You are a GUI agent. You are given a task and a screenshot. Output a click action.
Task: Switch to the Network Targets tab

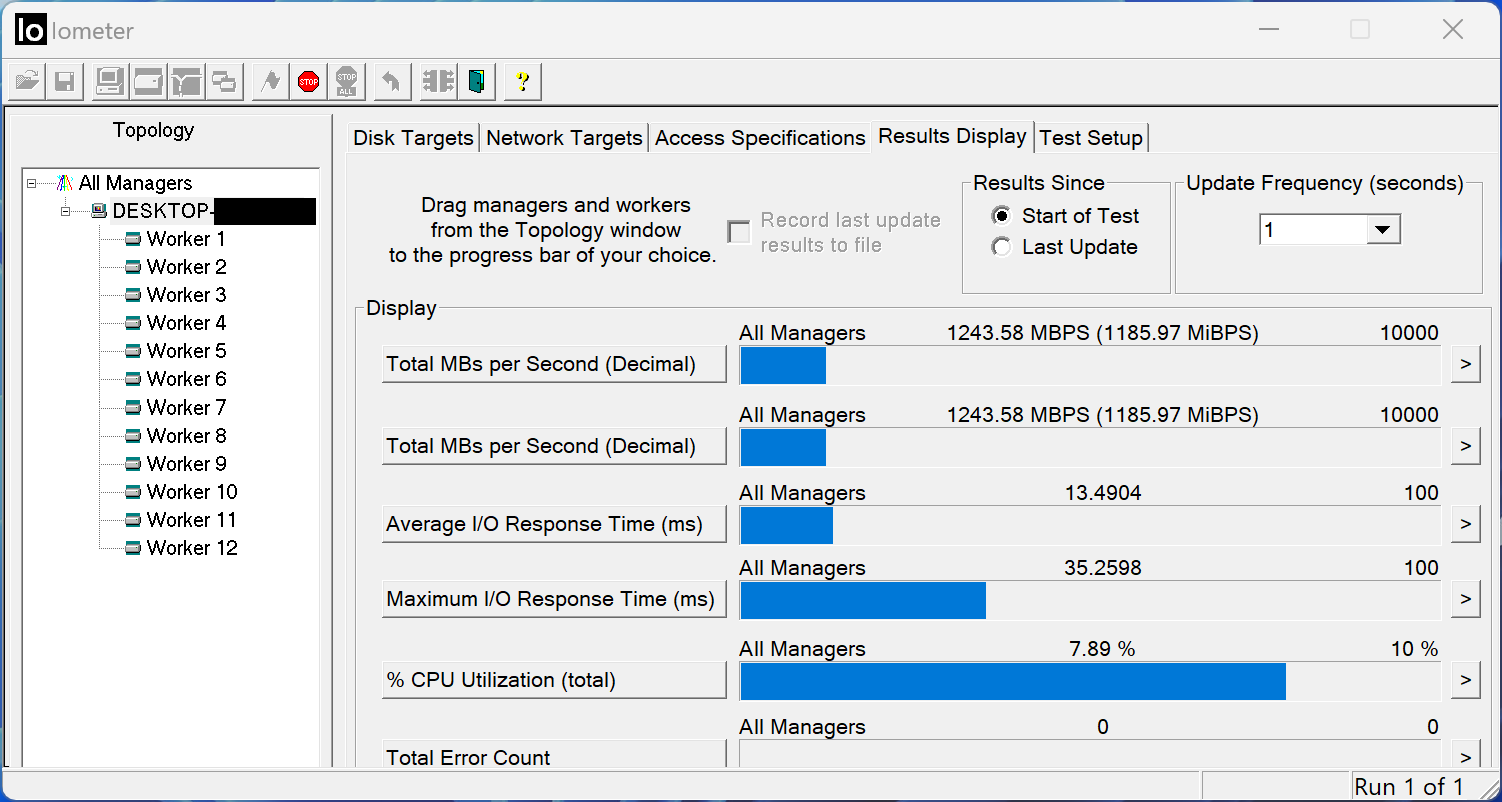point(564,138)
